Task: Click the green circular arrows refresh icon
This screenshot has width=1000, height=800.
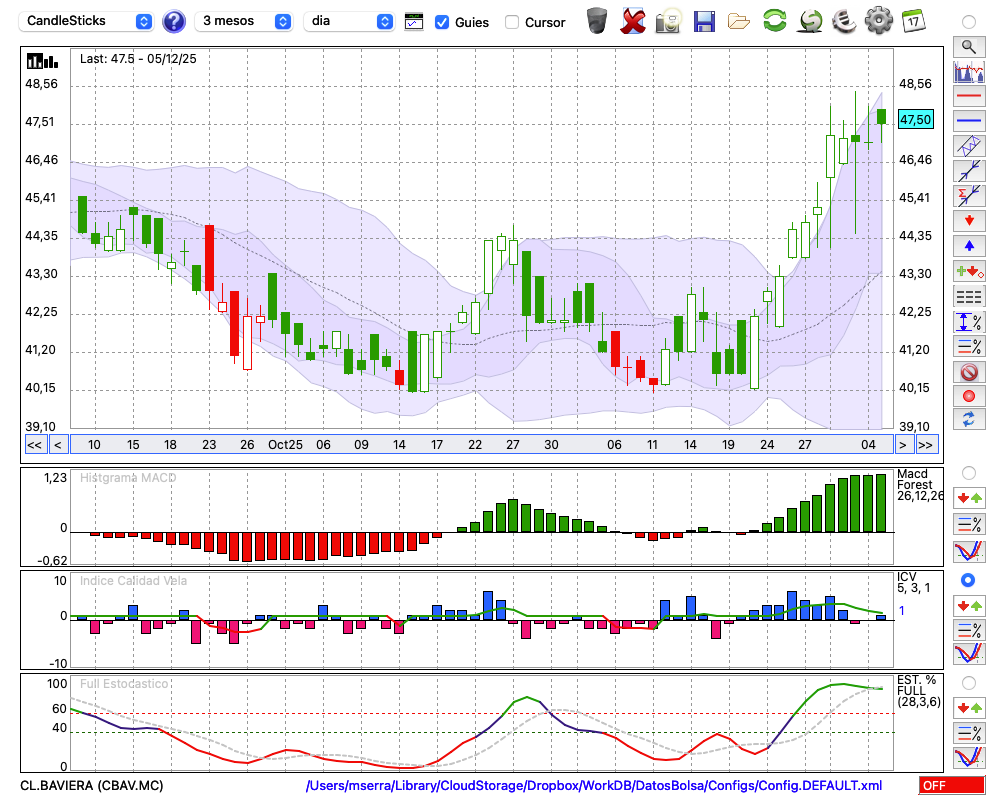Action: [x=774, y=20]
